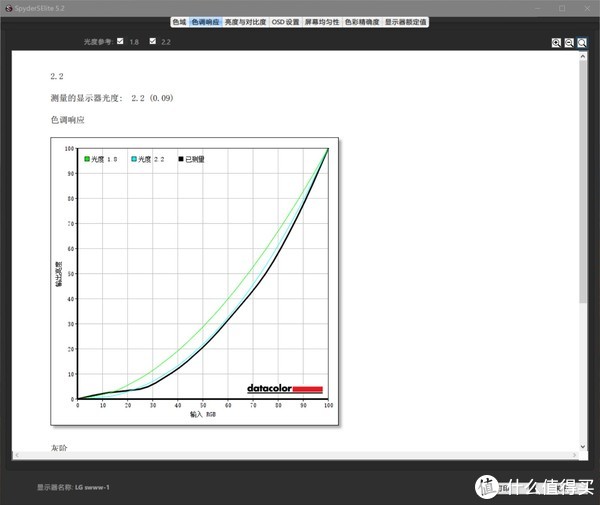The width and height of the screenshot is (600, 505).
Task: Click the green 光度 1.8 legend swatch
Action: [x=87, y=159]
